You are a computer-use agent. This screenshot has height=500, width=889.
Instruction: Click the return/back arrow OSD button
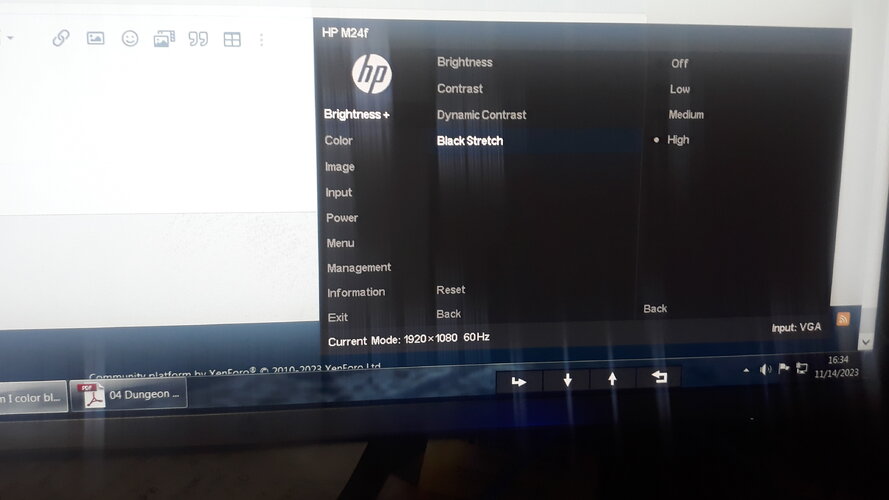659,376
